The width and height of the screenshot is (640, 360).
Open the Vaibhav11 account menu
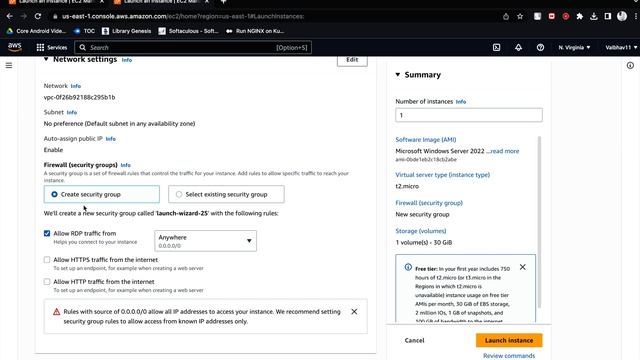click(x=621, y=47)
